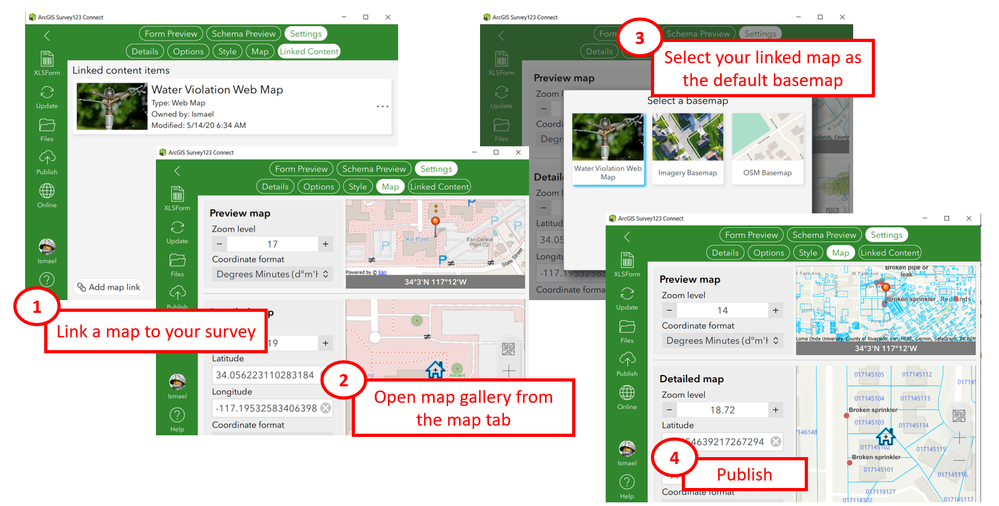Image resolution: width=999 pixels, height=506 pixels.
Task: Increase preview map zoom level from 17
Action: point(326,244)
